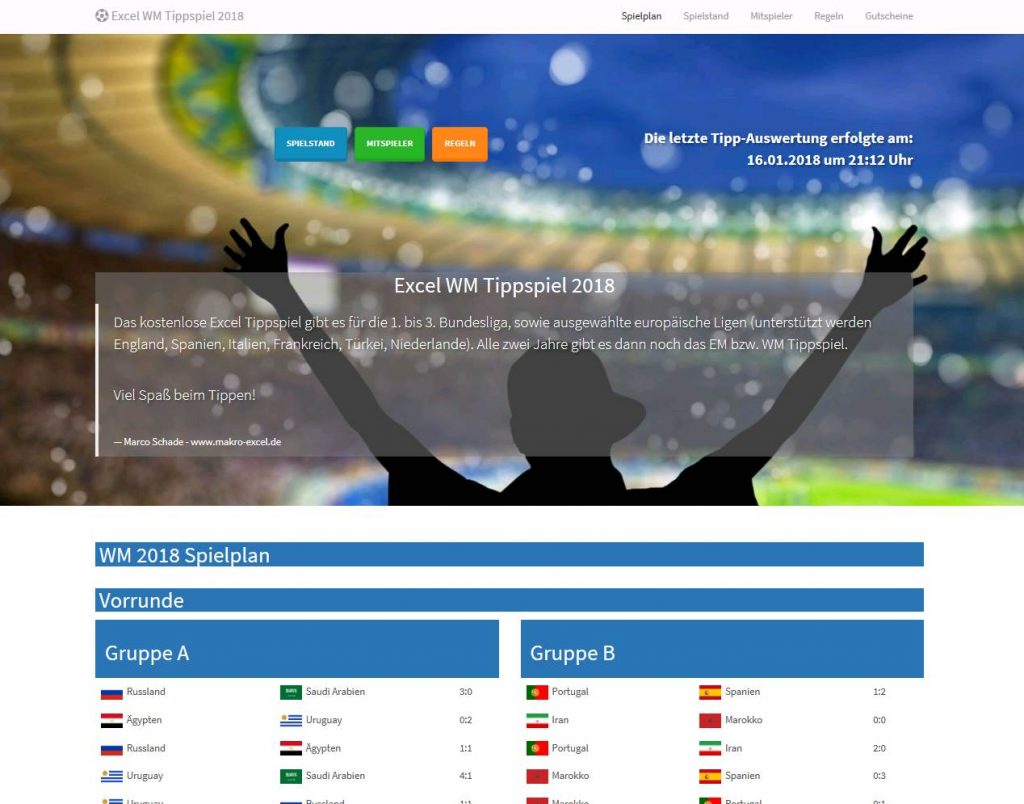The width and height of the screenshot is (1024, 804).
Task: Click the Uruguay flag beside Ägypten match
Action: pyautogui.click(x=291, y=720)
